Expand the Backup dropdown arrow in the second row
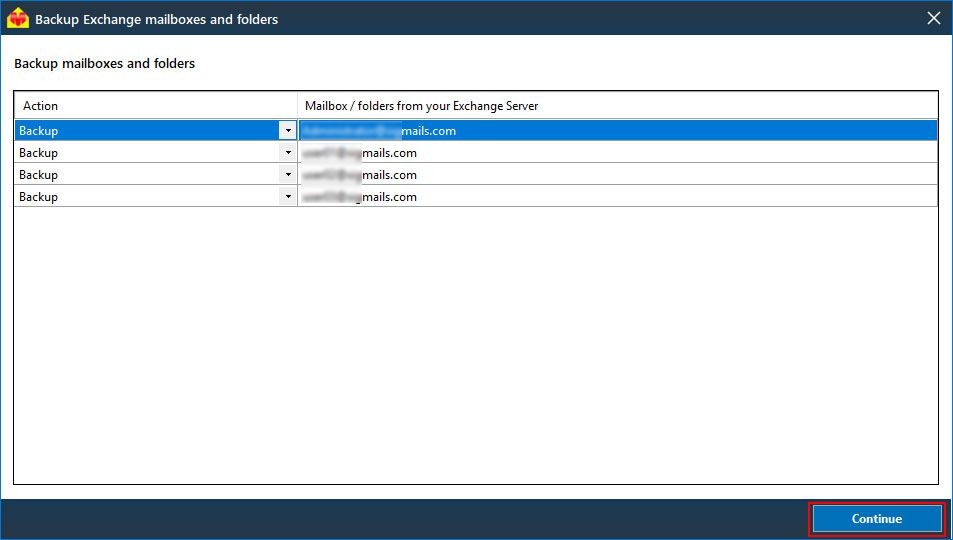Viewport: 953px width, 540px height. (x=288, y=153)
